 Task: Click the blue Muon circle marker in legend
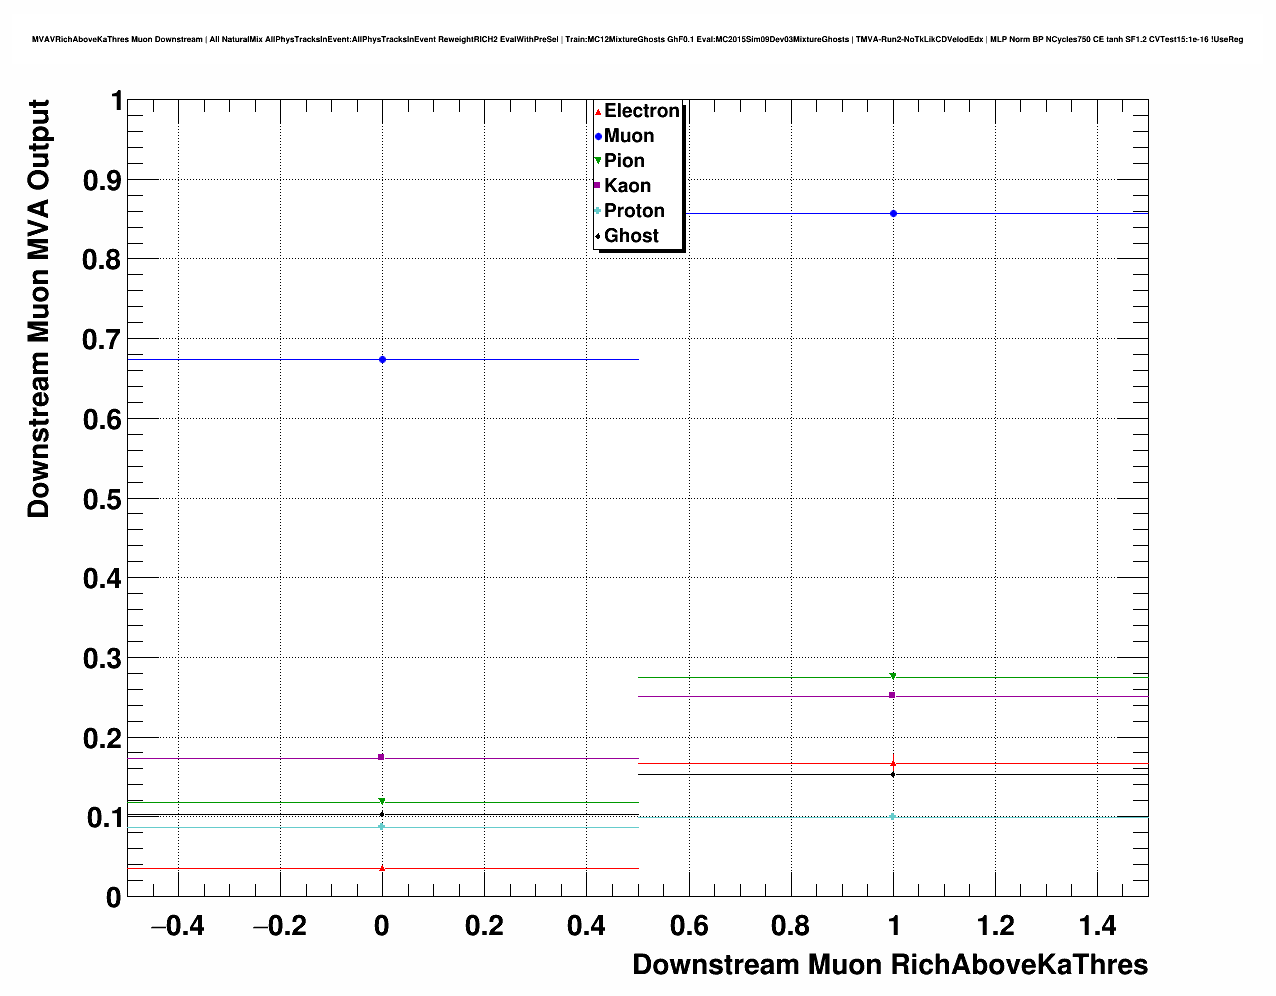(598, 136)
